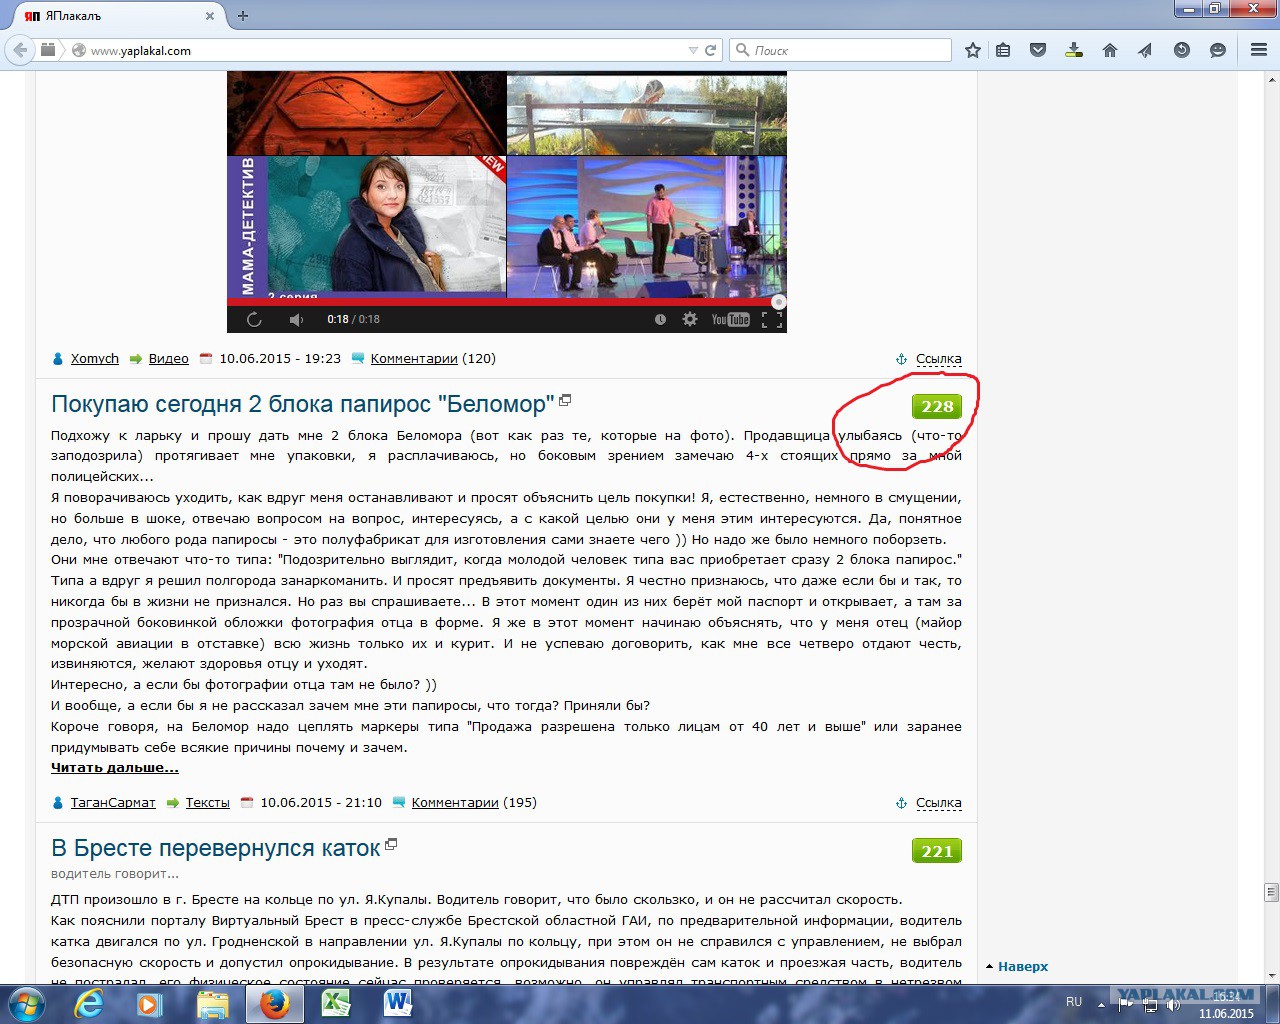Jump to top with Наверх link
Image resolution: width=1280 pixels, height=1024 pixels.
pyautogui.click(x=1023, y=967)
